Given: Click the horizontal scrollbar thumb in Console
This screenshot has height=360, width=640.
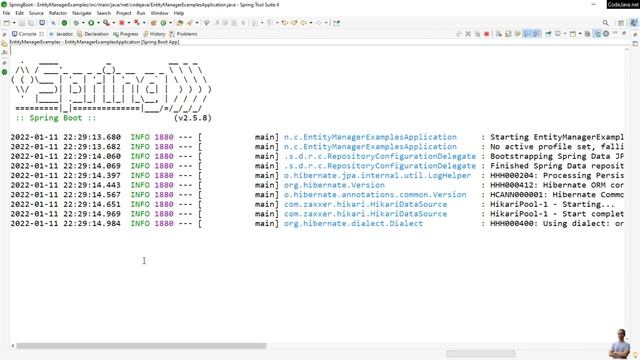Looking at the screenshot, I should tap(141, 346).
